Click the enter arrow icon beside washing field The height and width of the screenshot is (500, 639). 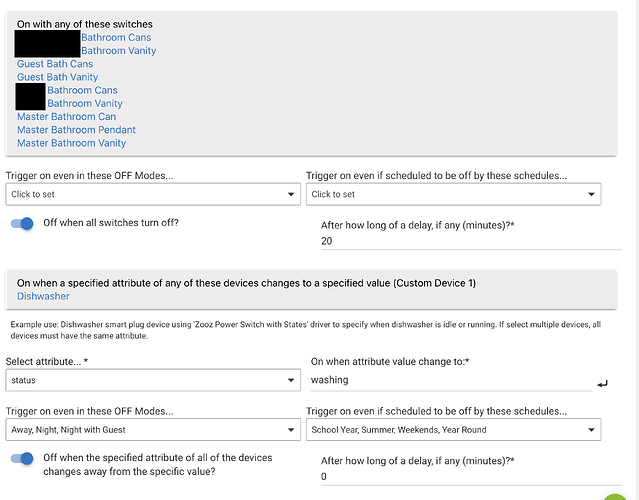pyautogui.click(x=601, y=383)
